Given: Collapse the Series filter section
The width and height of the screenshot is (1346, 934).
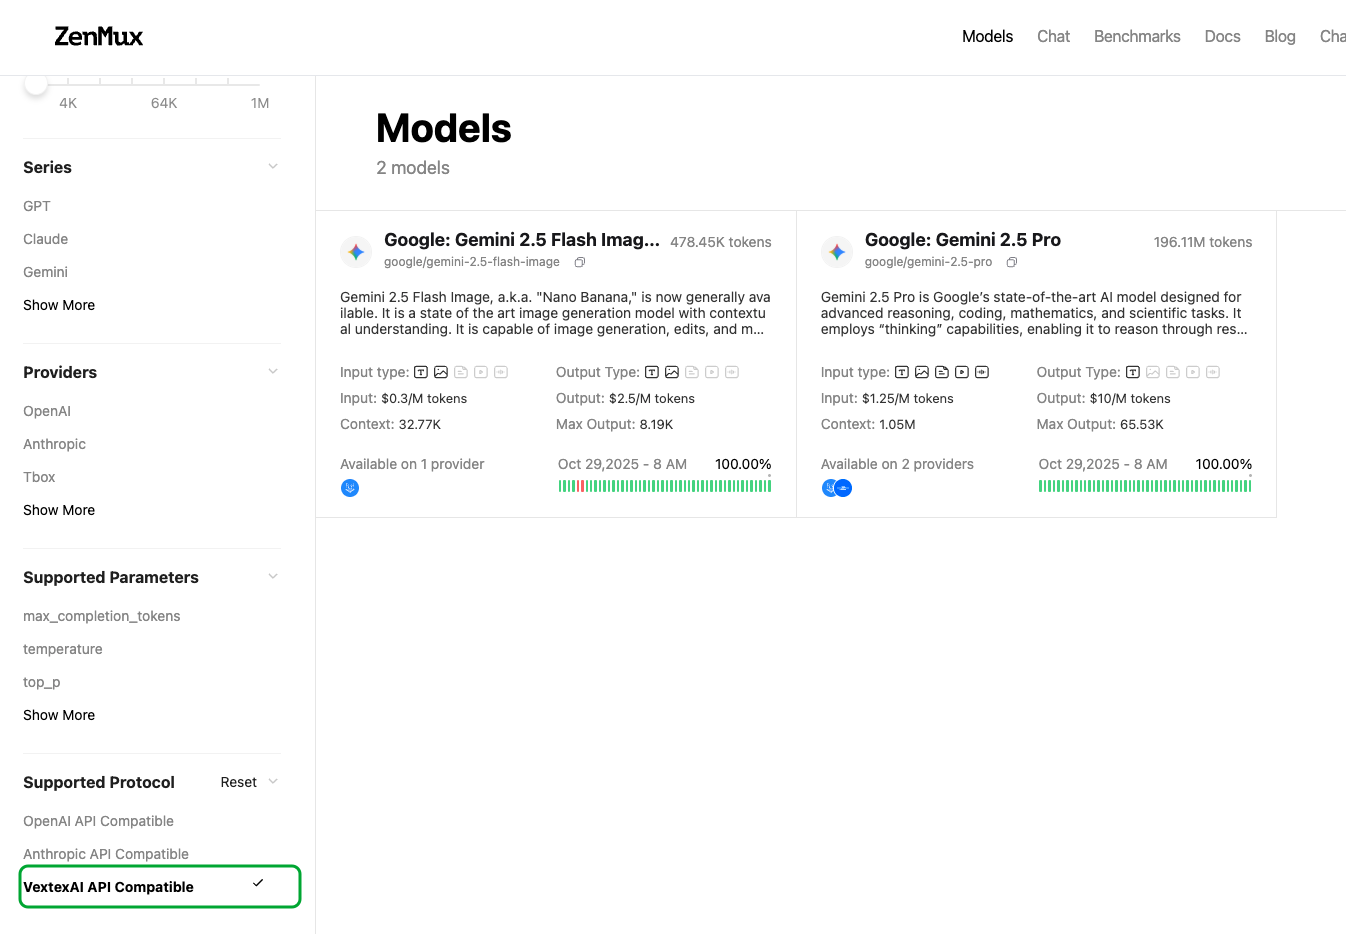Looking at the screenshot, I should (x=273, y=167).
